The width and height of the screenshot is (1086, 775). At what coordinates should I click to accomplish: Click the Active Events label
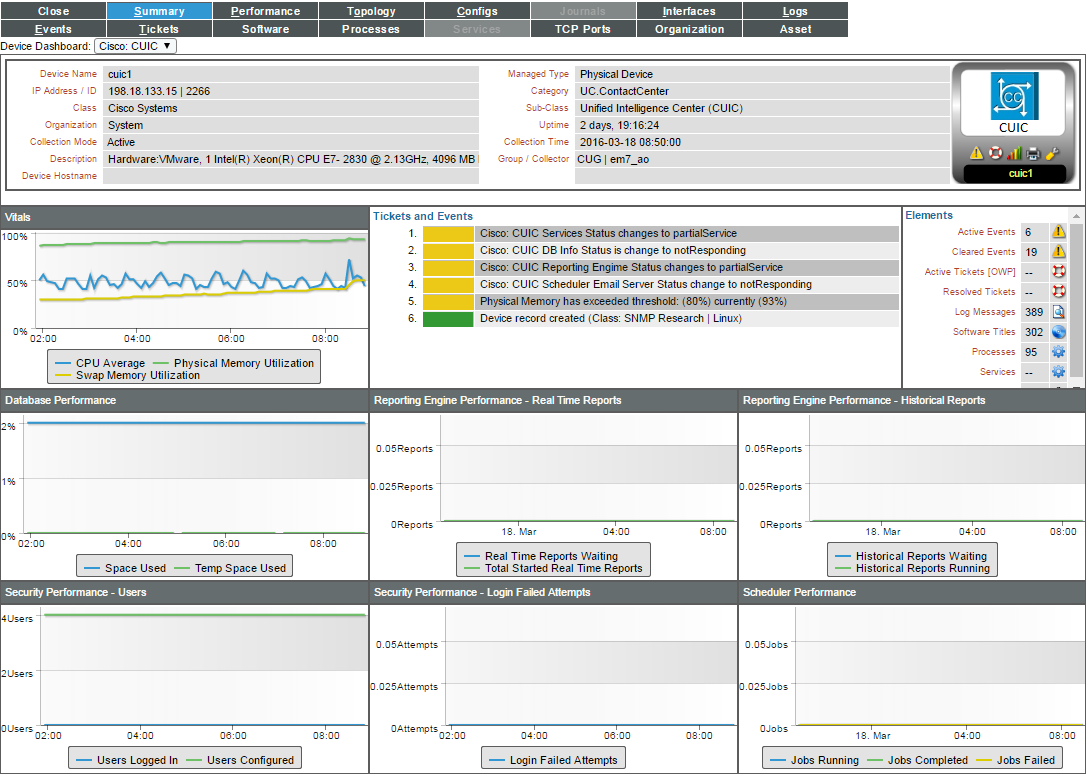click(x=986, y=232)
